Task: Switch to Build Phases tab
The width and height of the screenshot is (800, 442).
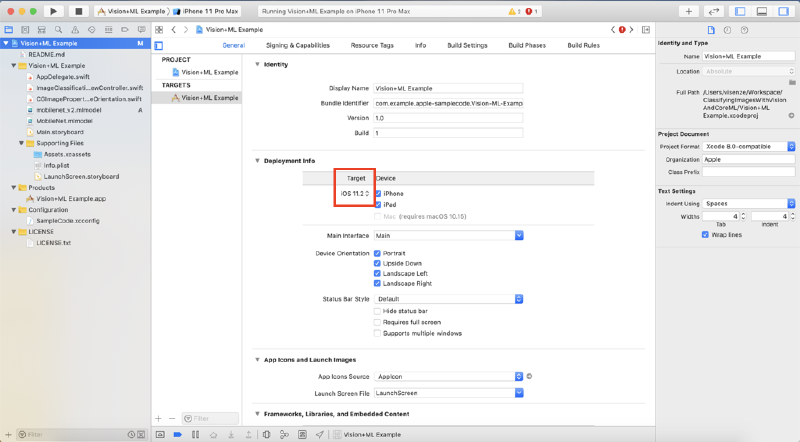Action: pos(527,45)
